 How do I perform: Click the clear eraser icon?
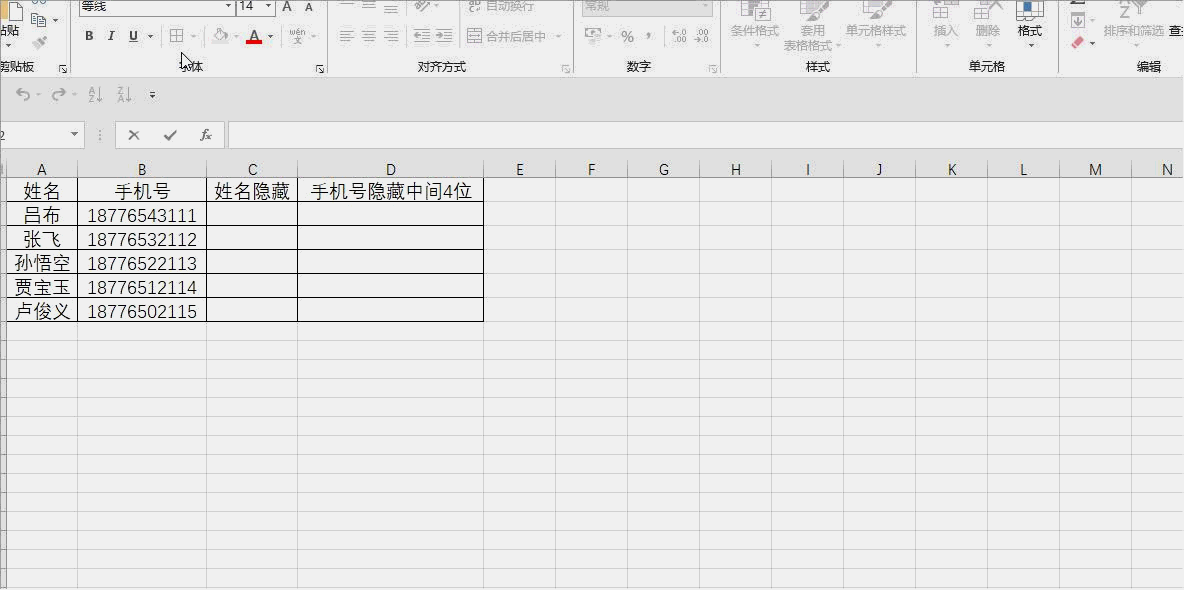point(1078,43)
